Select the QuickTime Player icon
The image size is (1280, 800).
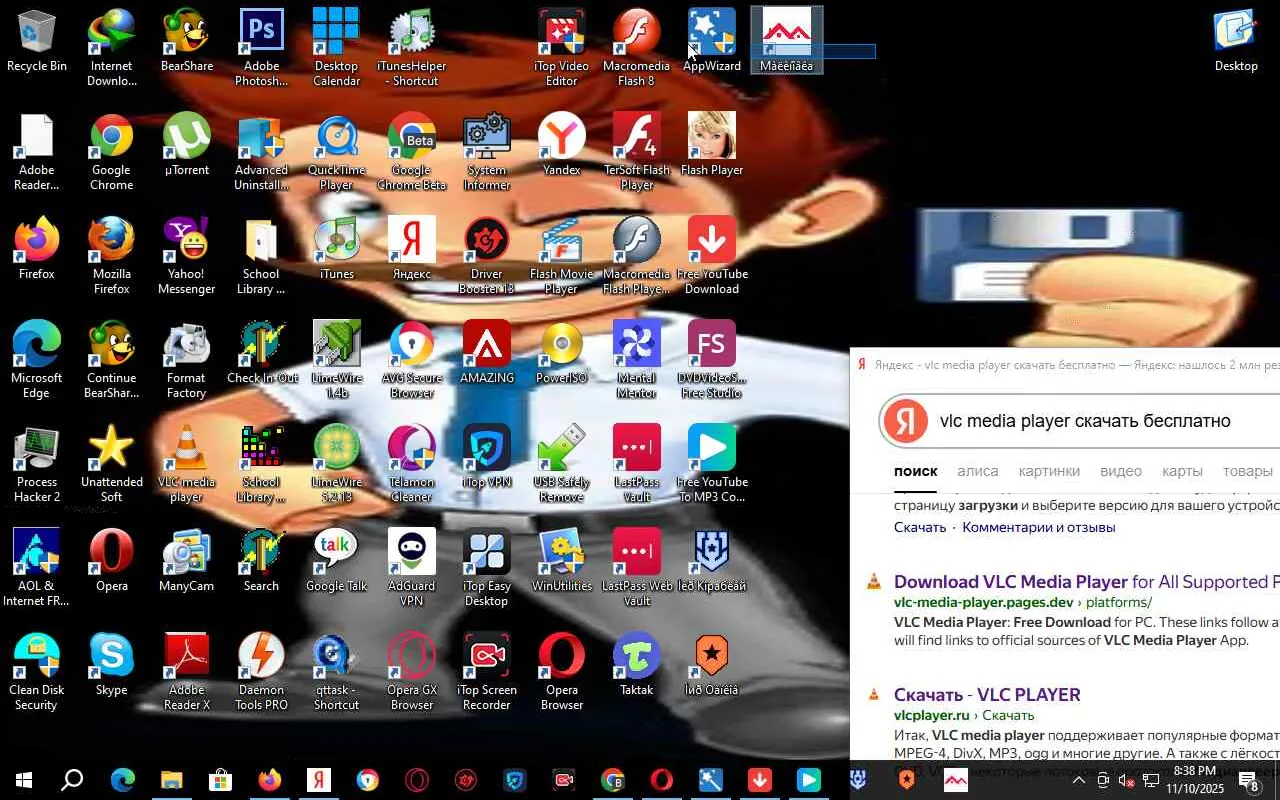coord(336,152)
